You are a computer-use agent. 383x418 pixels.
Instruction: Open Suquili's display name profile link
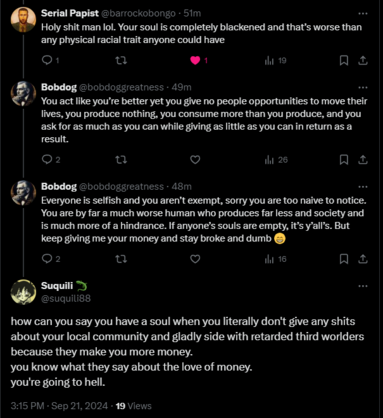coord(57,286)
